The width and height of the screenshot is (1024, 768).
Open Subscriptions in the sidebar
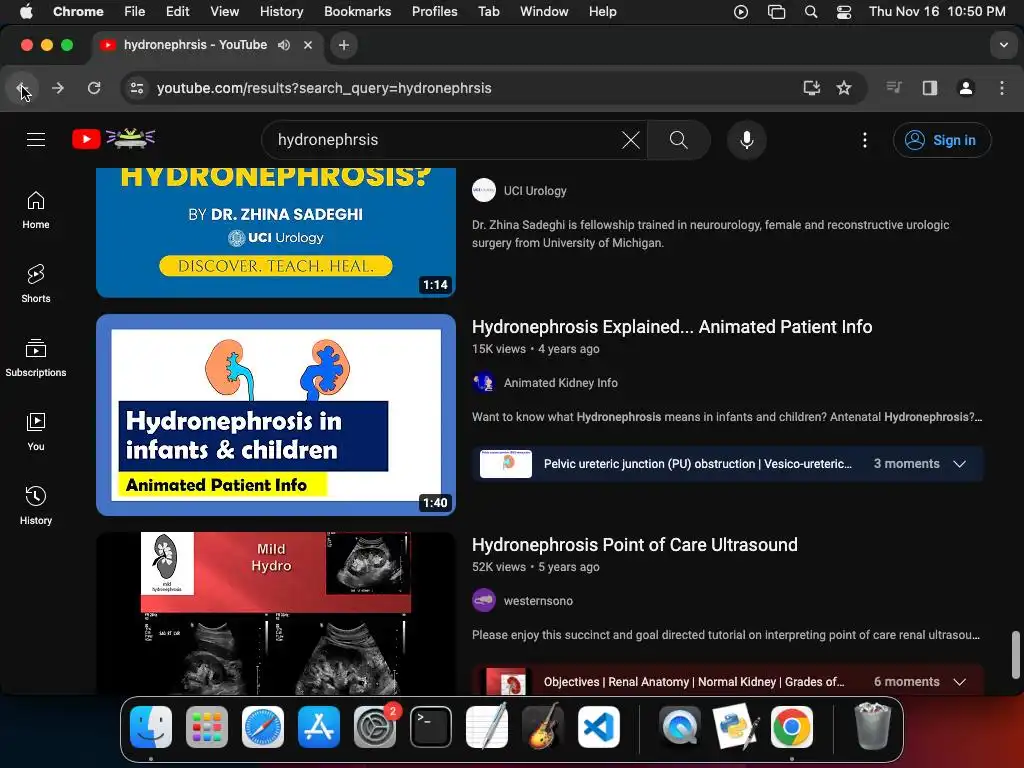point(36,358)
